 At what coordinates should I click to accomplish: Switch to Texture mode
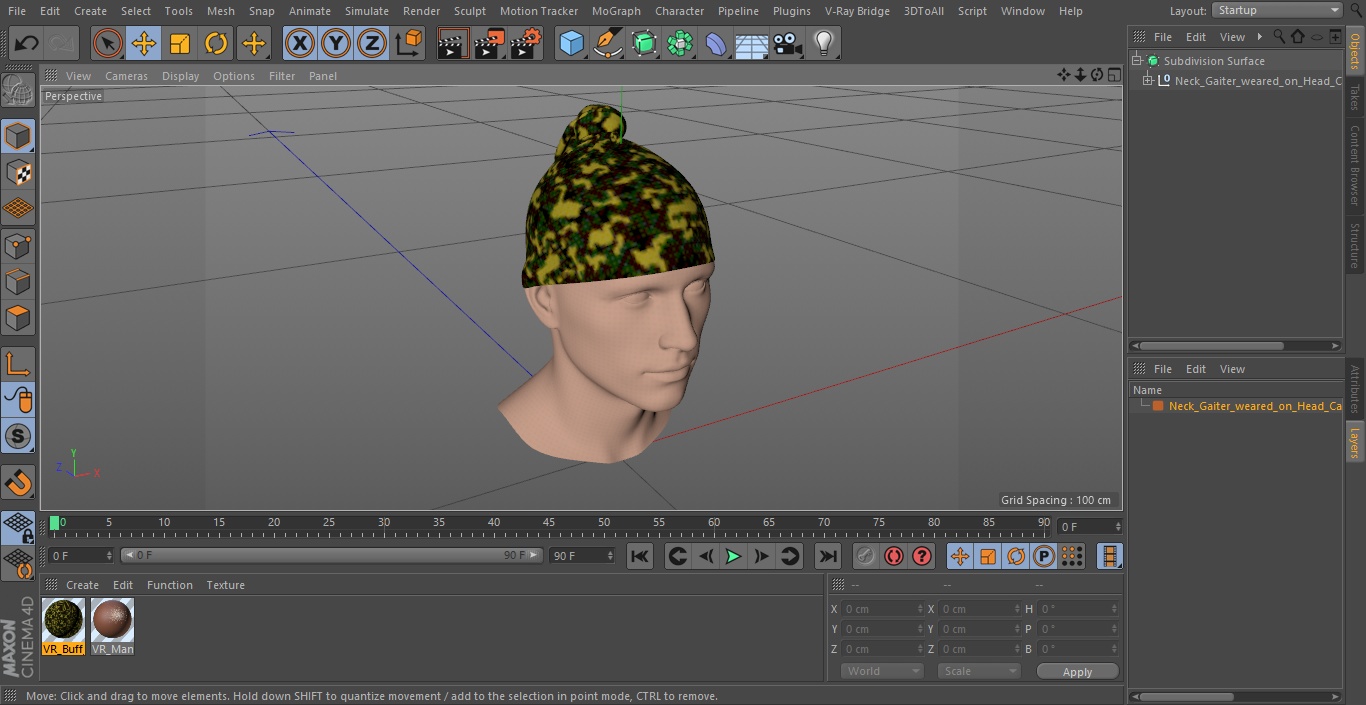tap(18, 172)
